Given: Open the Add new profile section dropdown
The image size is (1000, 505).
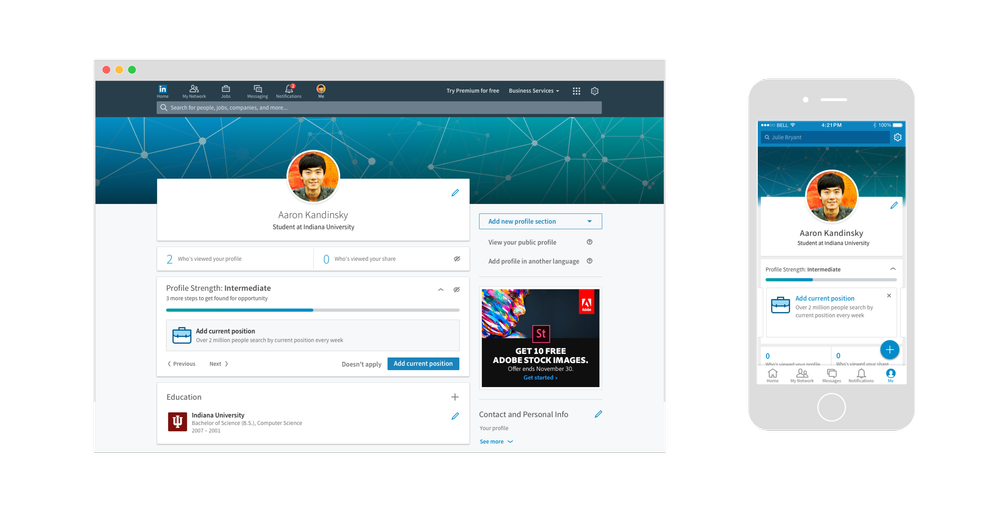Looking at the screenshot, I should coord(540,221).
